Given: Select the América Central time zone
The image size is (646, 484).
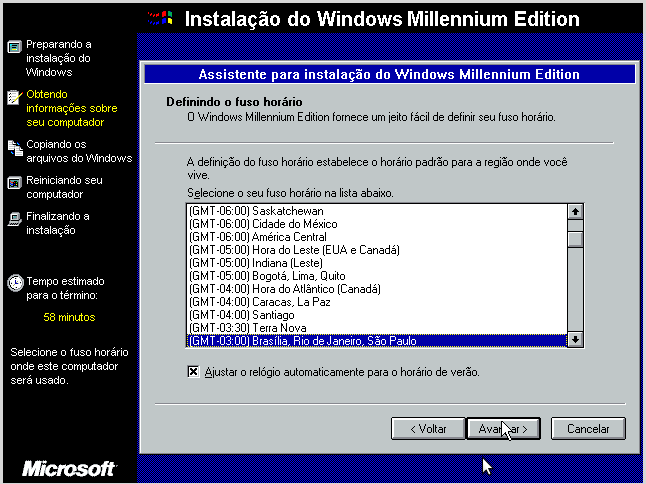Looking at the screenshot, I should 377,237.
